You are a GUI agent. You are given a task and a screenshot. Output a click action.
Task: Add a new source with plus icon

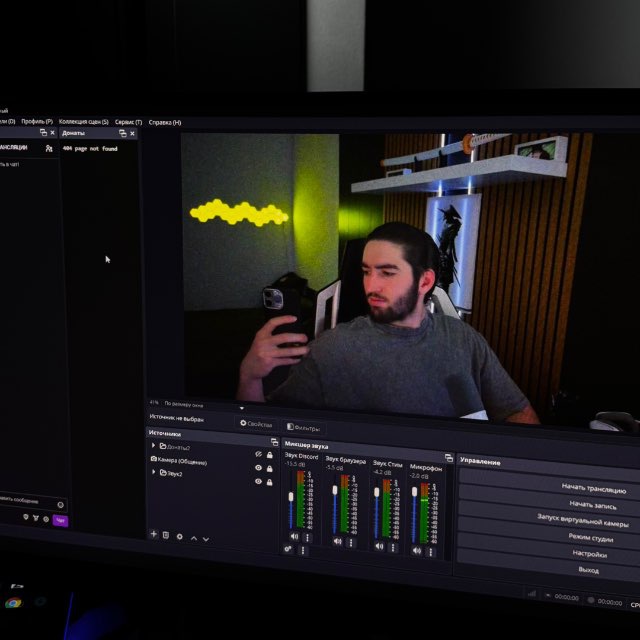153,534
